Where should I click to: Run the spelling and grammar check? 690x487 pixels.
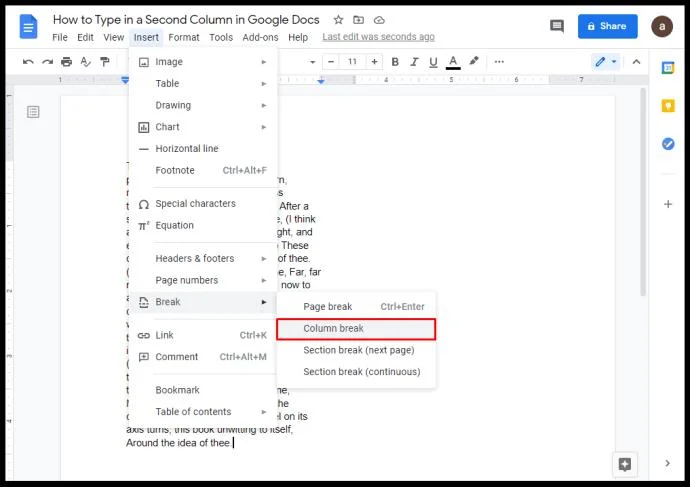[x=85, y=62]
